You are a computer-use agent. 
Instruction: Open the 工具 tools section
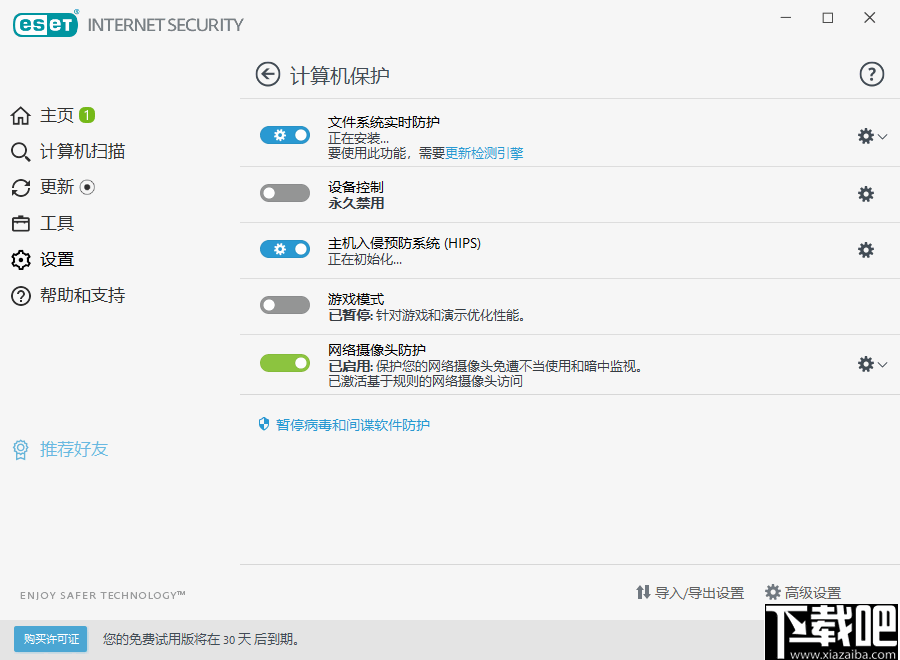tap(57, 223)
